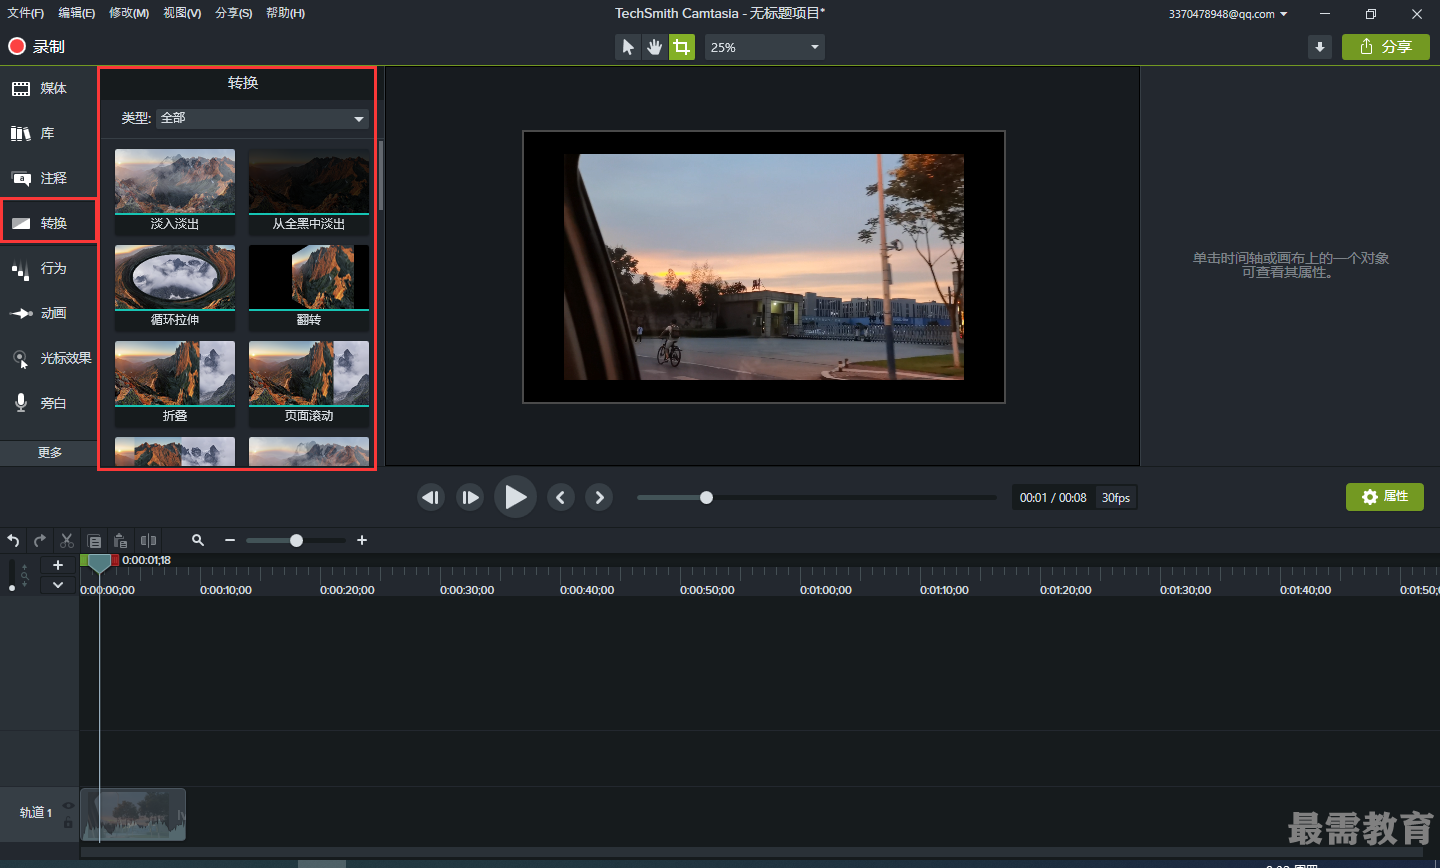Undo the last action

13,540
